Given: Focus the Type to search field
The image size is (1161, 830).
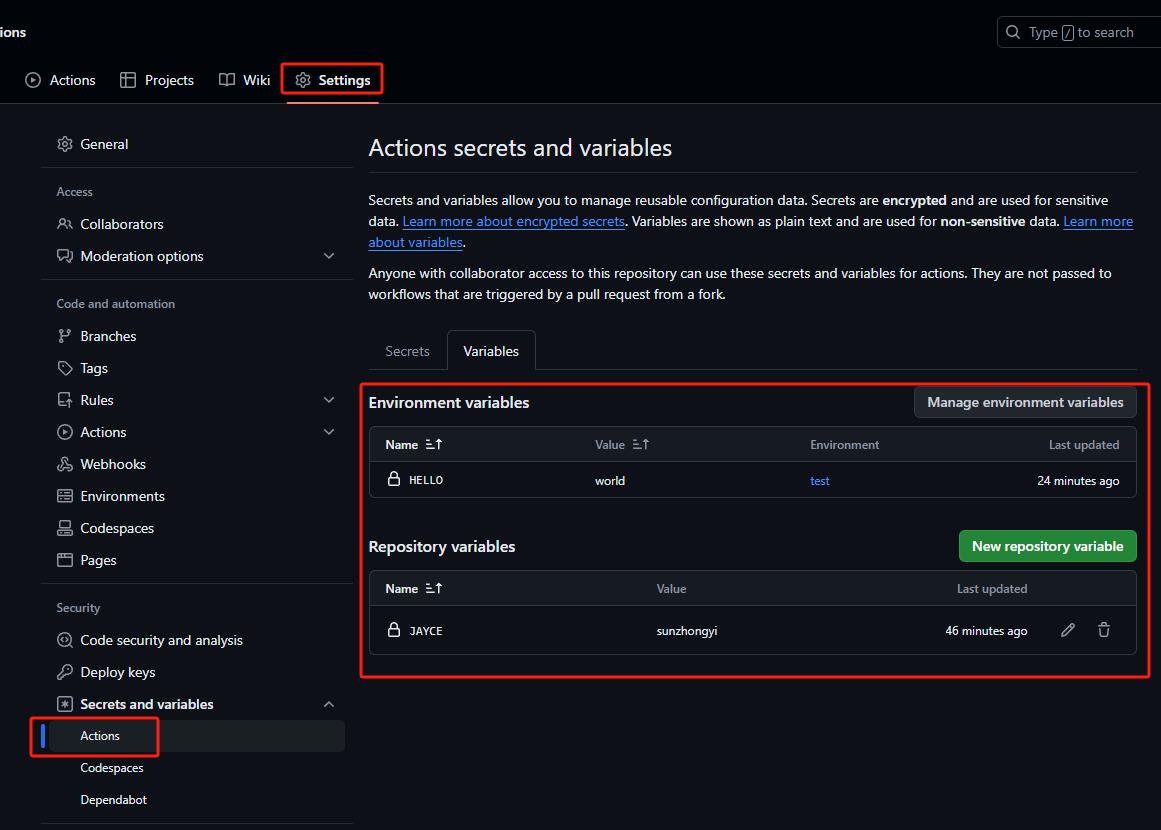Looking at the screenshot, I should [1085, 32].
